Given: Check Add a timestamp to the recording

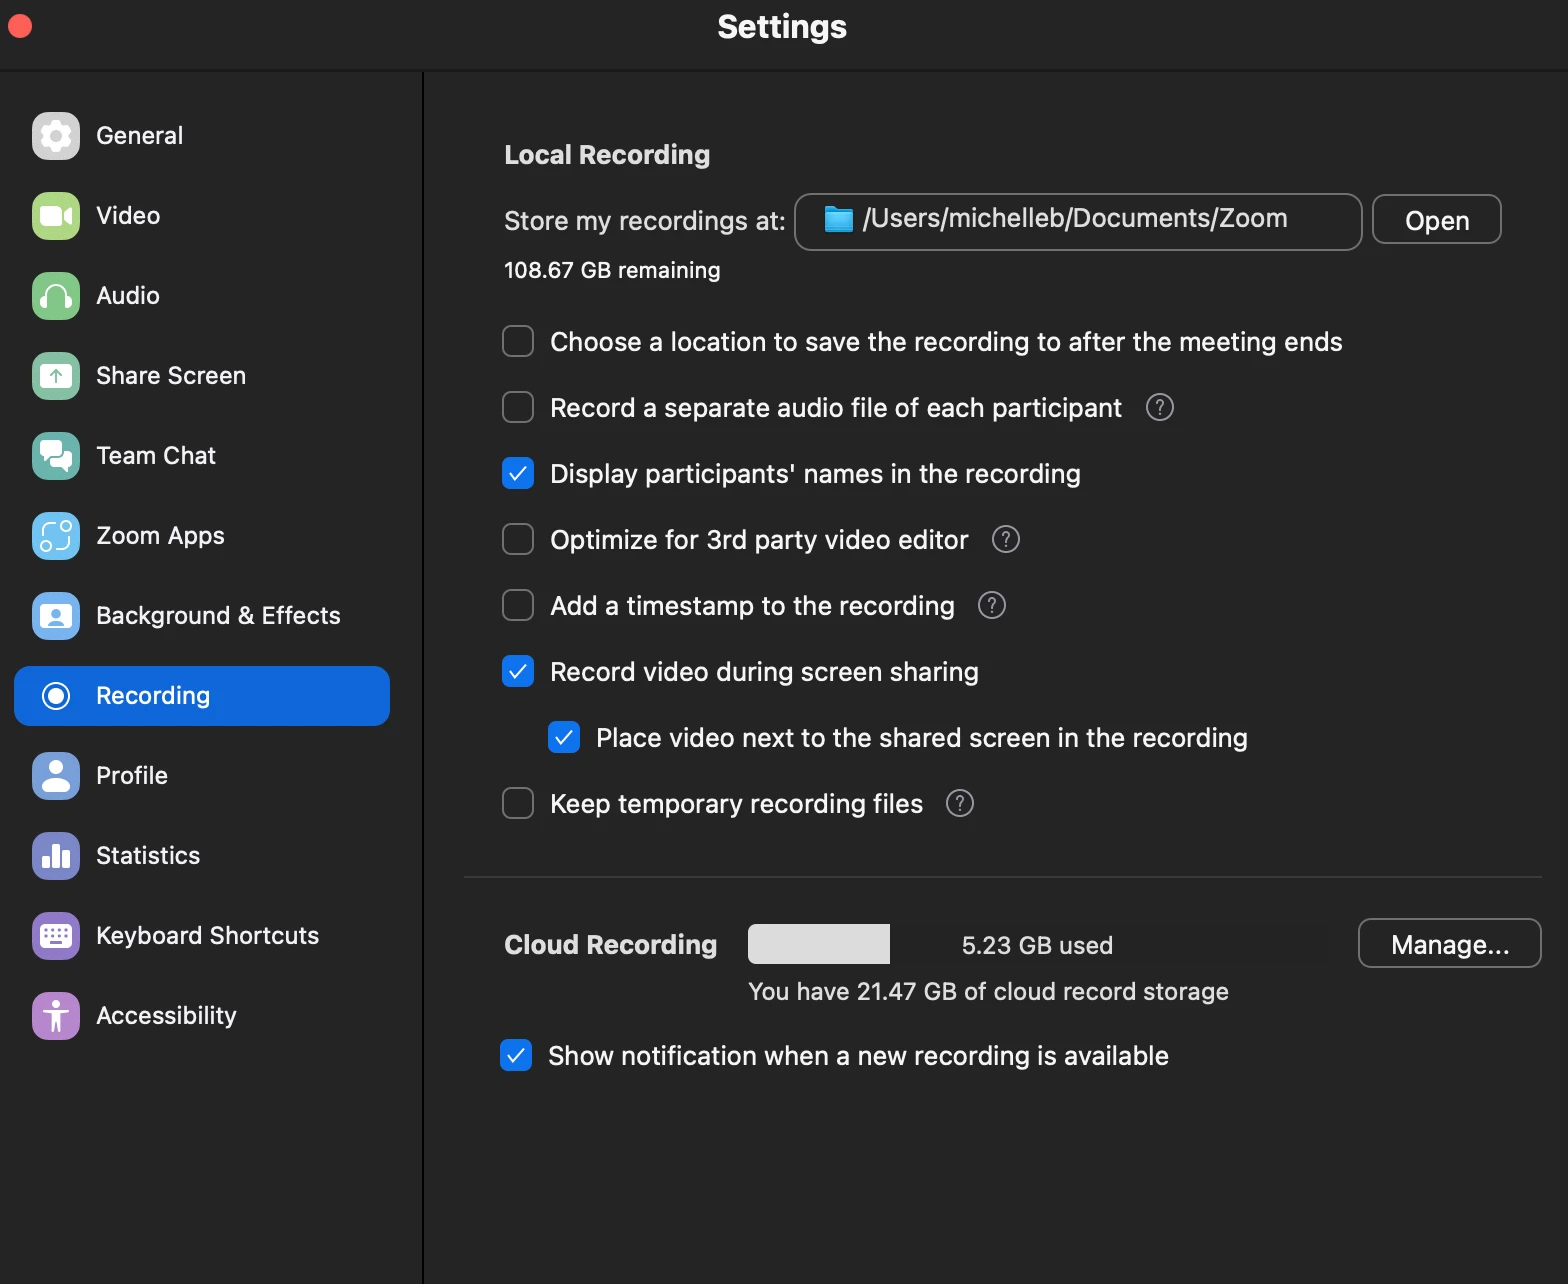Looking at the screenshot, I should [518, 606].
